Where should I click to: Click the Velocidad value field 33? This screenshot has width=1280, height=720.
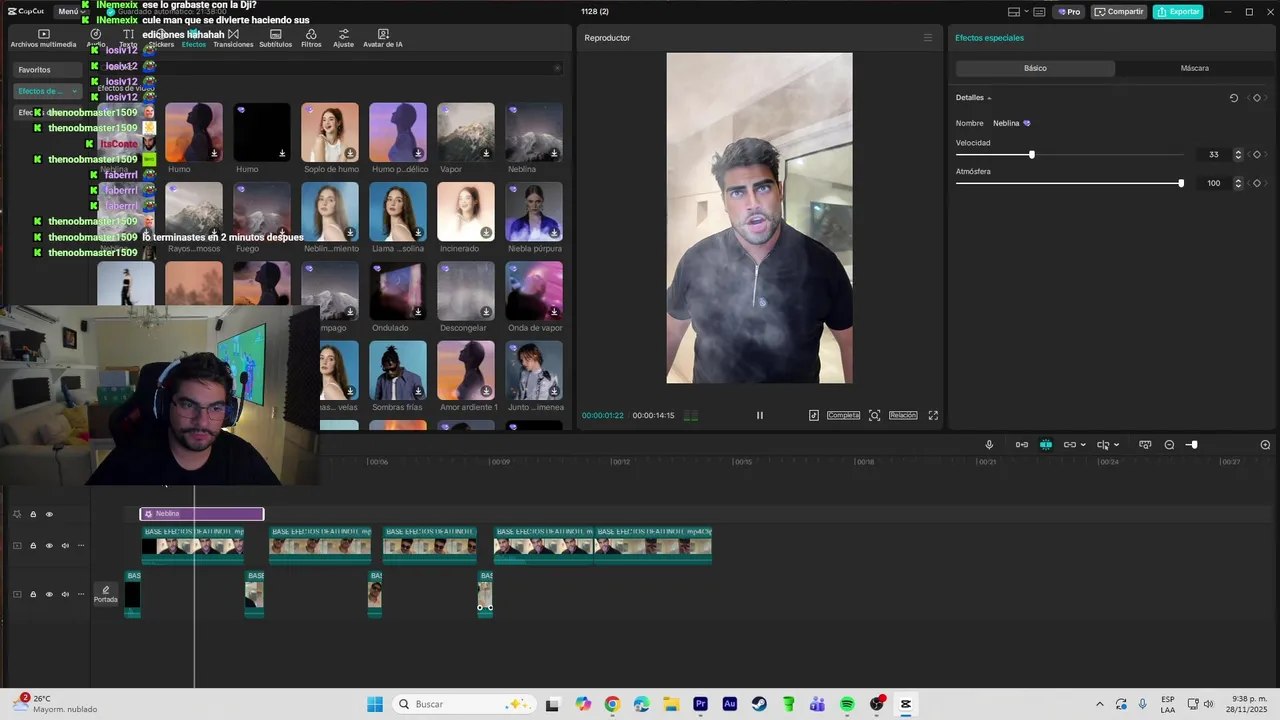click(x=1213, y=155)
